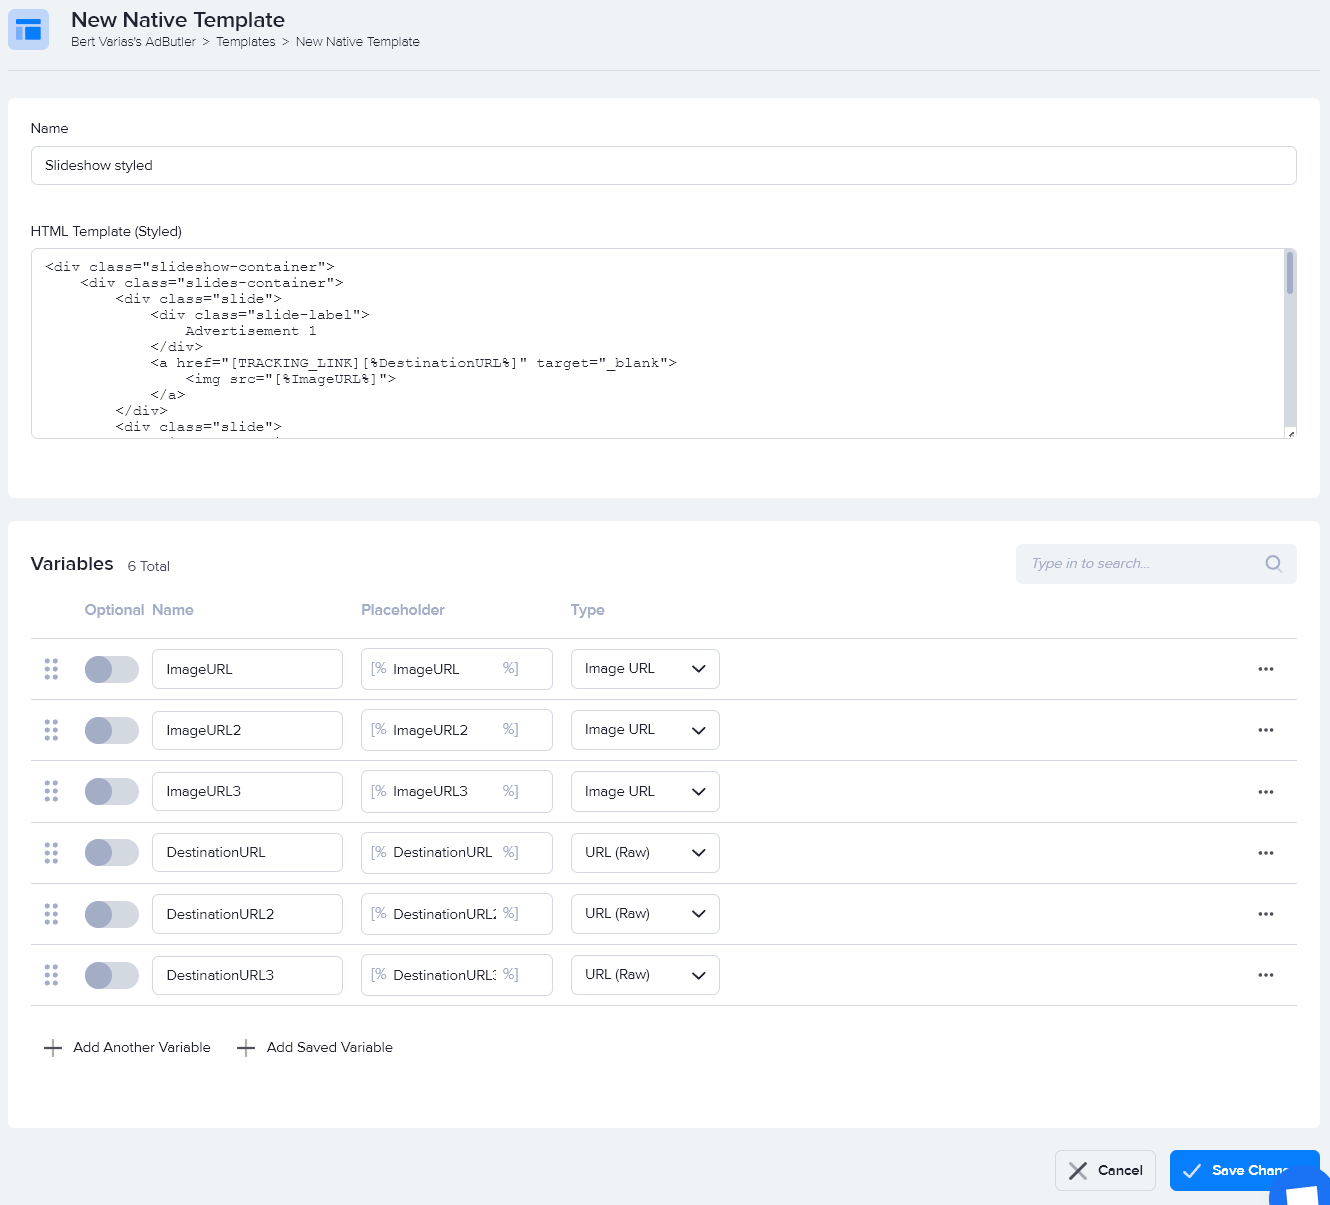The width and height of the screenshot is (1330, 1205).
Task: Toggle the Optional switch for DestinationURL3
Action: pyautogui.click(x=112, y=975)
